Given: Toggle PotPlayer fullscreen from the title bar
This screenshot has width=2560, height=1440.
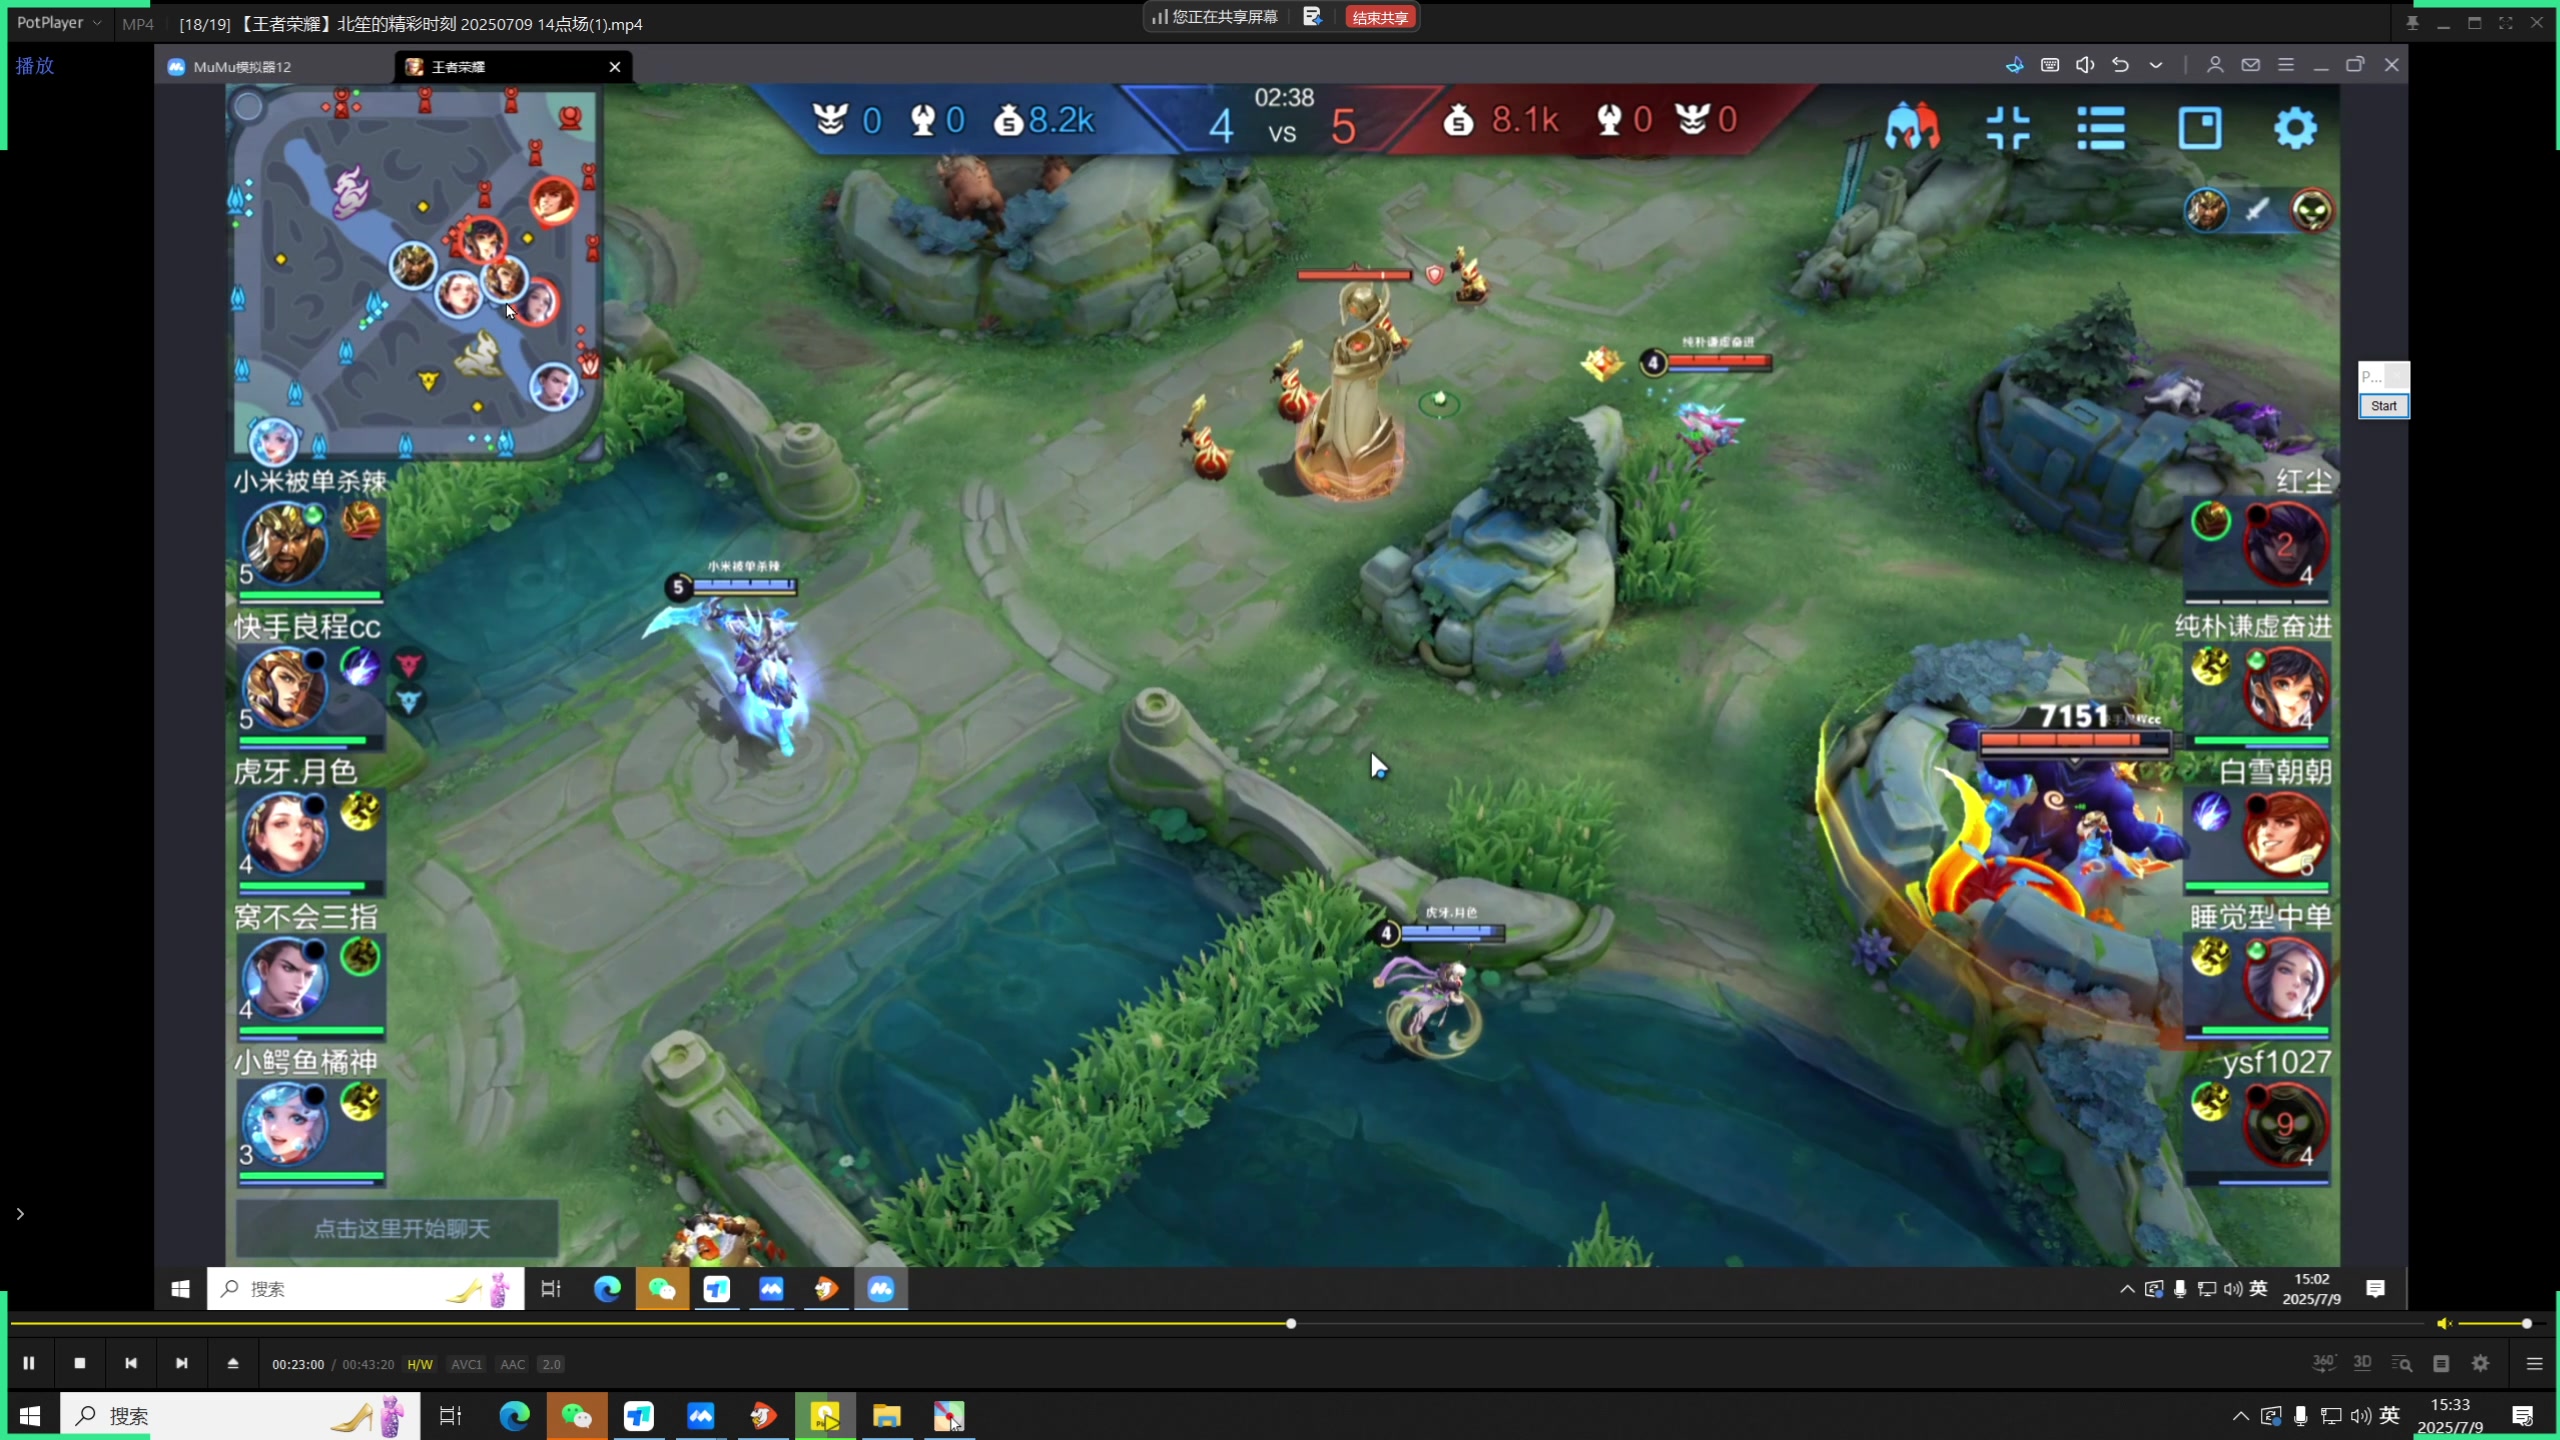Looking at the screenshot, I should point(2505,23).
